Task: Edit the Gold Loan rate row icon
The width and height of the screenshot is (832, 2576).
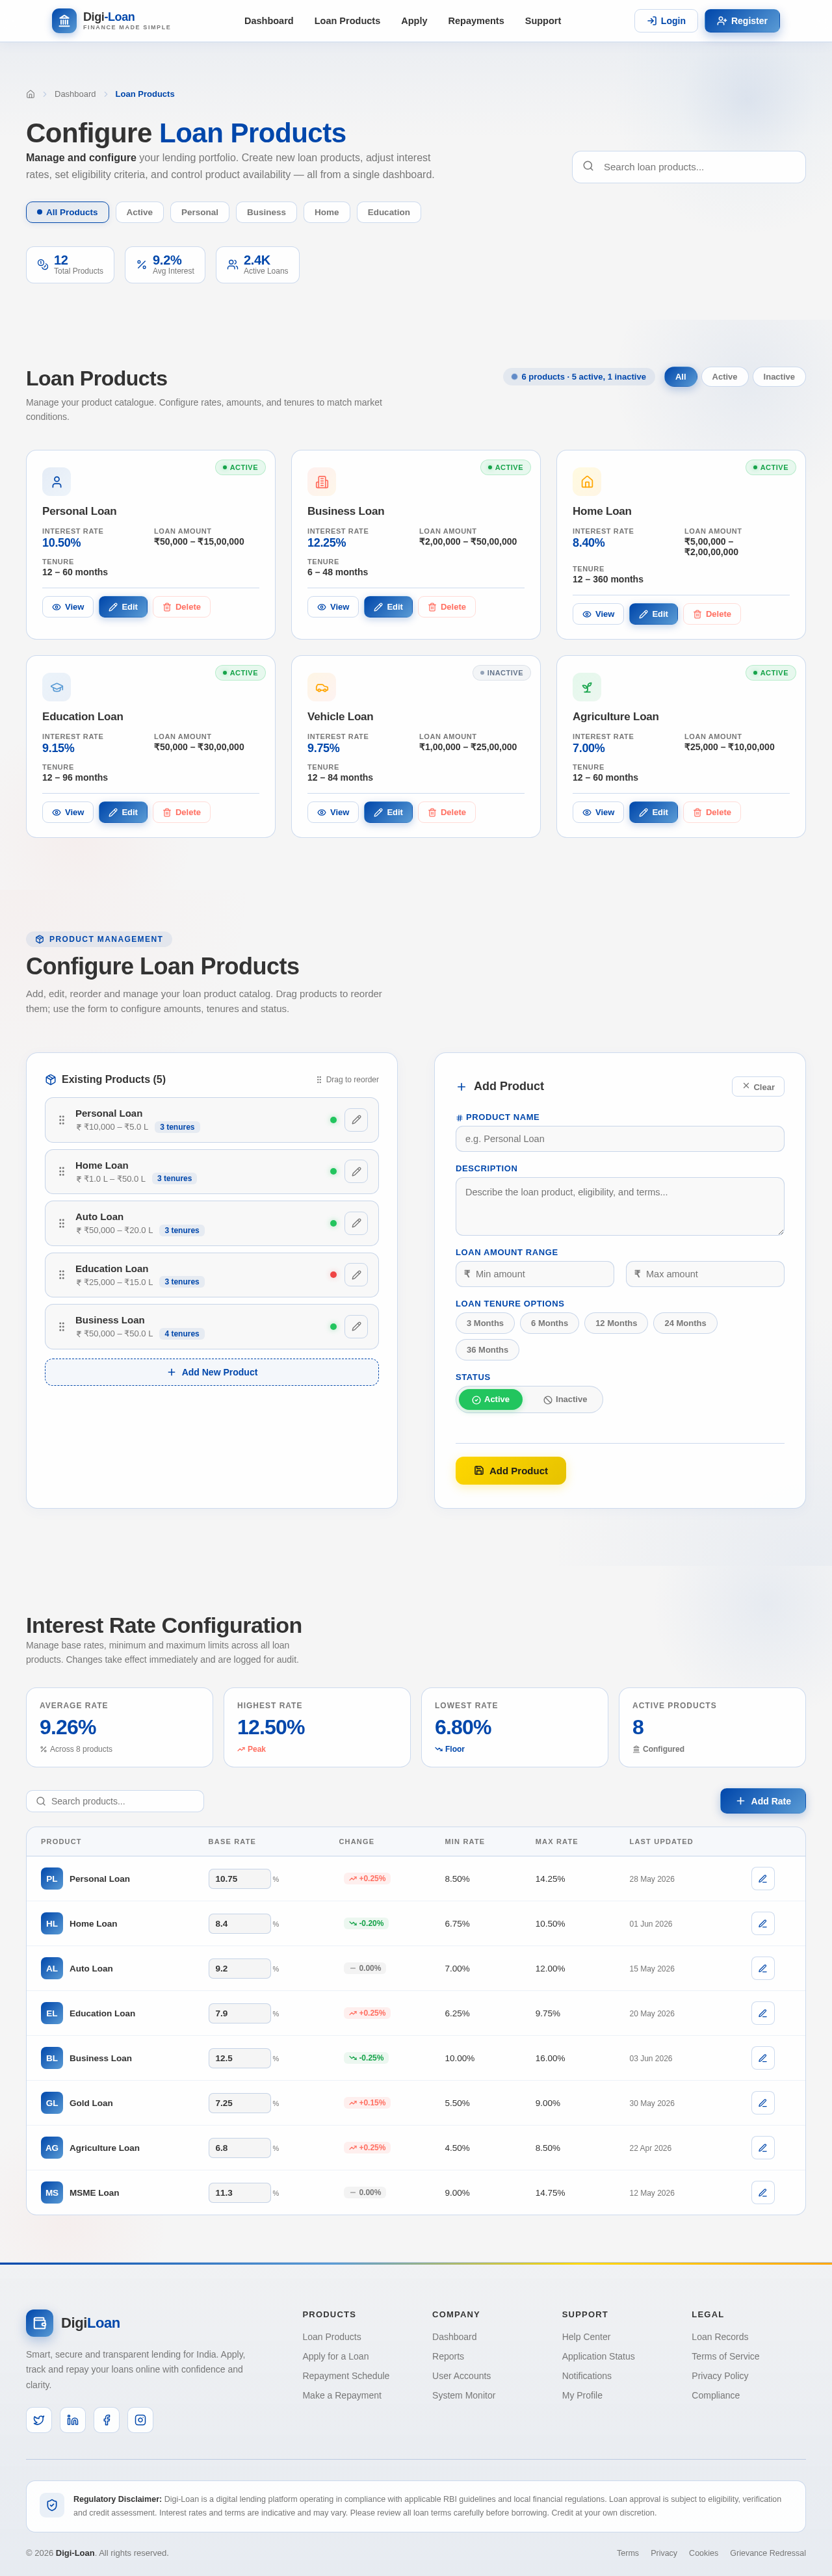Action: tap(763, 2103)
